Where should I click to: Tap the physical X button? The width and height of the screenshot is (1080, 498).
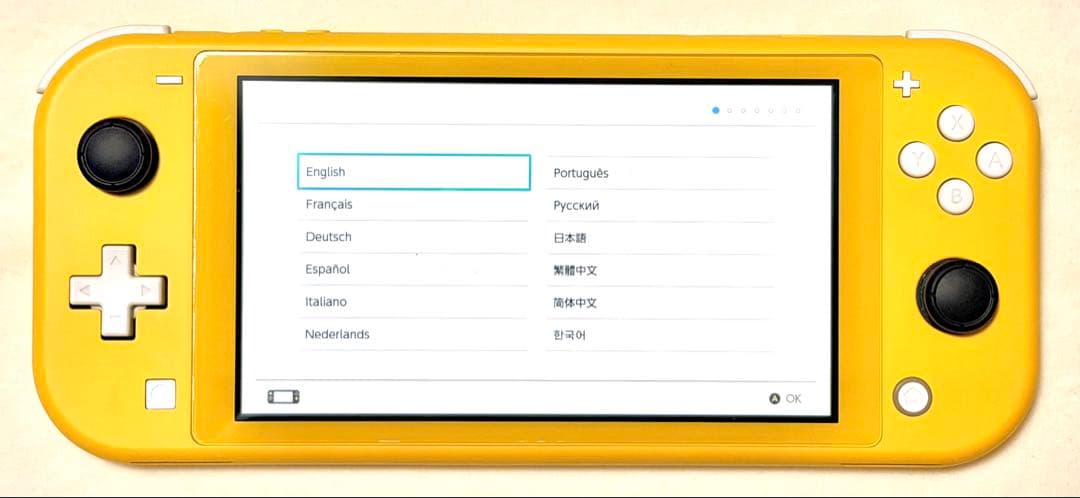point(955,123)
